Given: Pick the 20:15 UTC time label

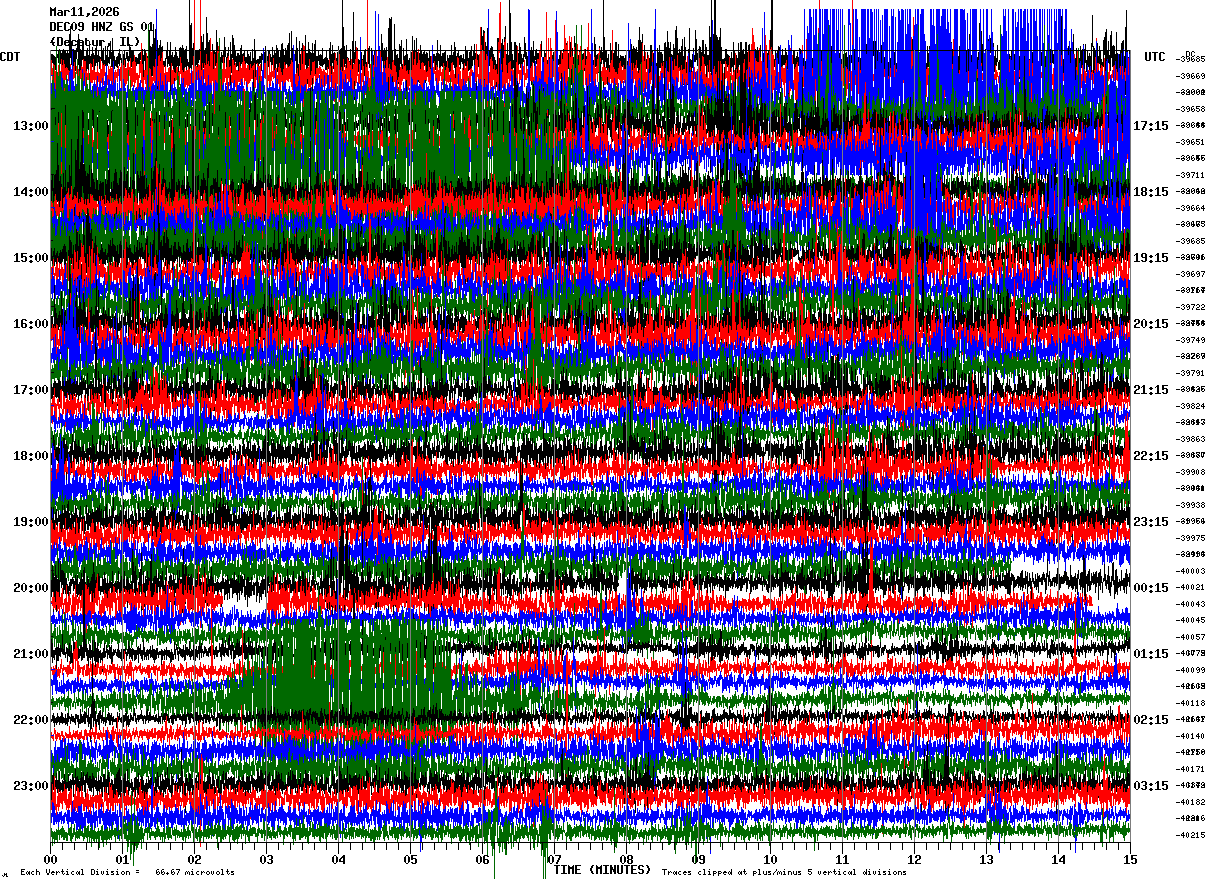Looking at the screenshot, I should click(x=1151, y=324).
